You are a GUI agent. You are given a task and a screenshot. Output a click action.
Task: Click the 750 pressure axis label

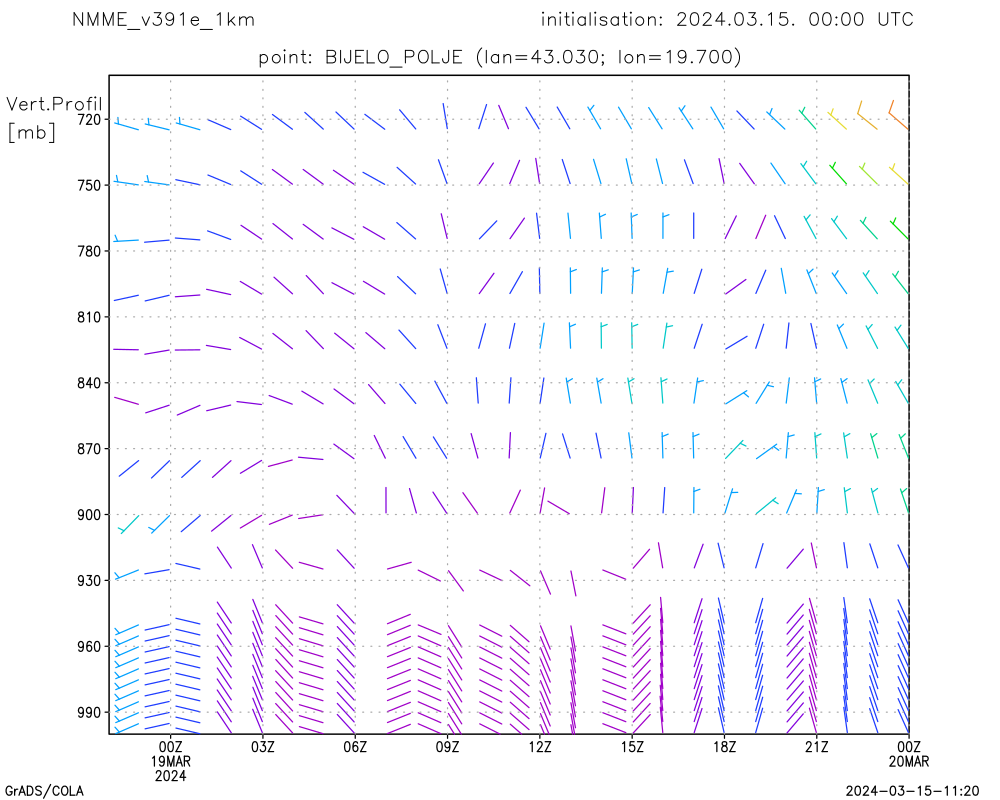click(89, 185)
